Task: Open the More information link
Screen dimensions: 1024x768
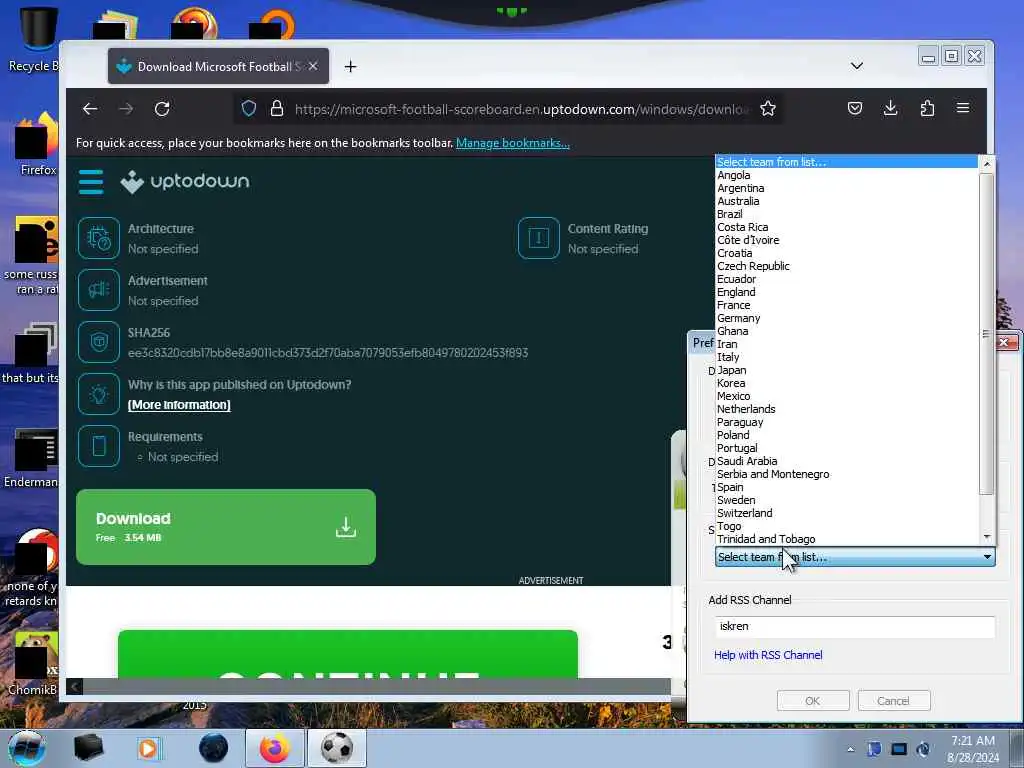Action: coord(179,405)
